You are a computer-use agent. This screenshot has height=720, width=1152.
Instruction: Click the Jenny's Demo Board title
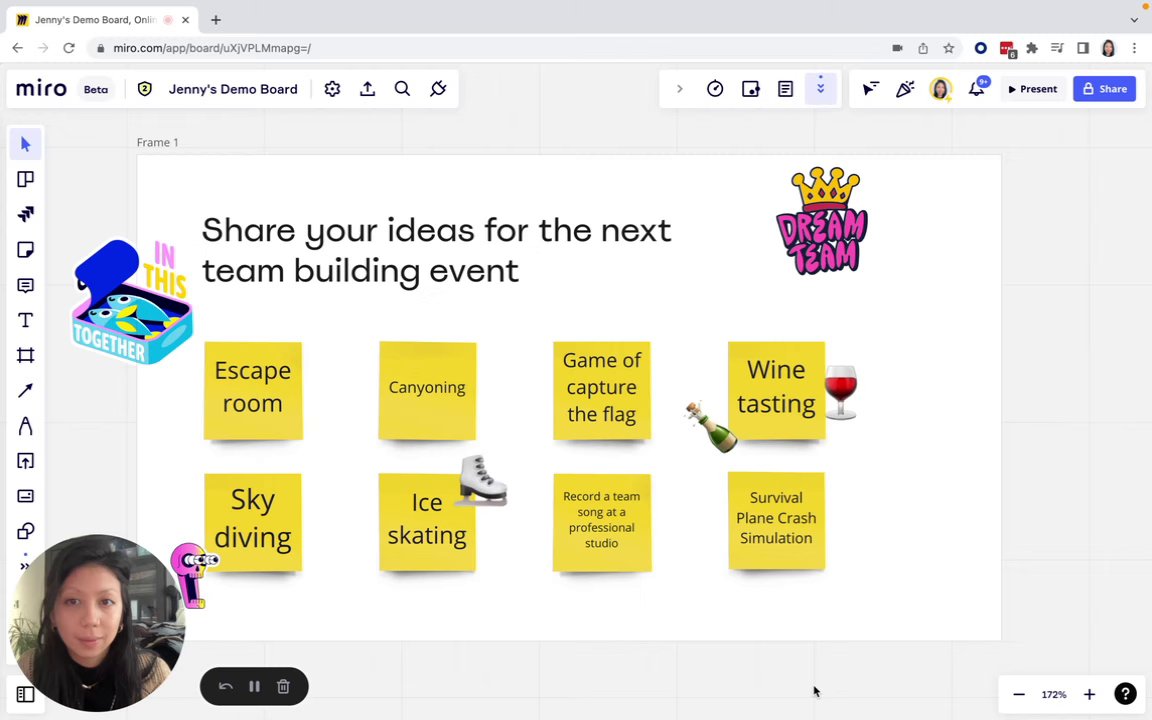coord(233,89)
